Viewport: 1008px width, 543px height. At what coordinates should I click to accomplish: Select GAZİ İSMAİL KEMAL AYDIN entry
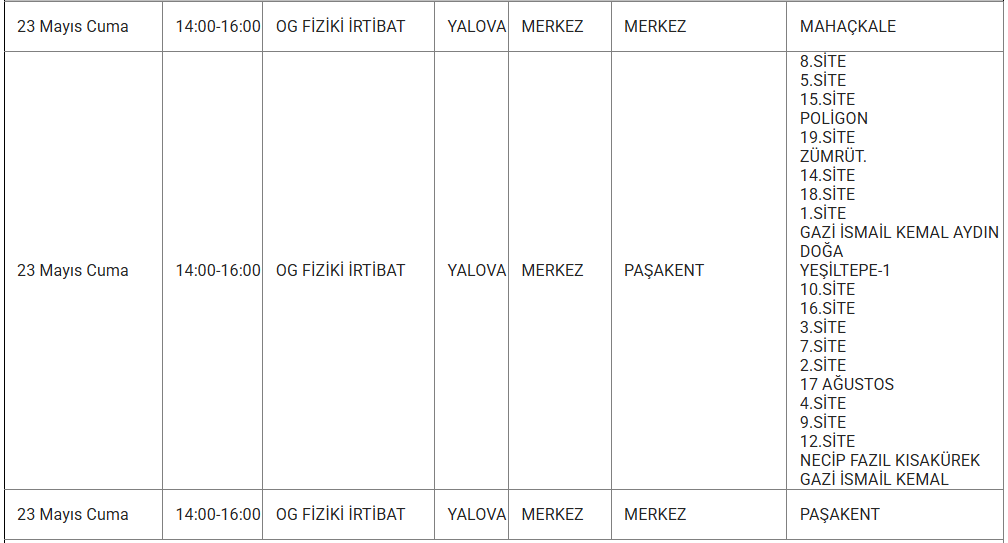click(899, 232)
